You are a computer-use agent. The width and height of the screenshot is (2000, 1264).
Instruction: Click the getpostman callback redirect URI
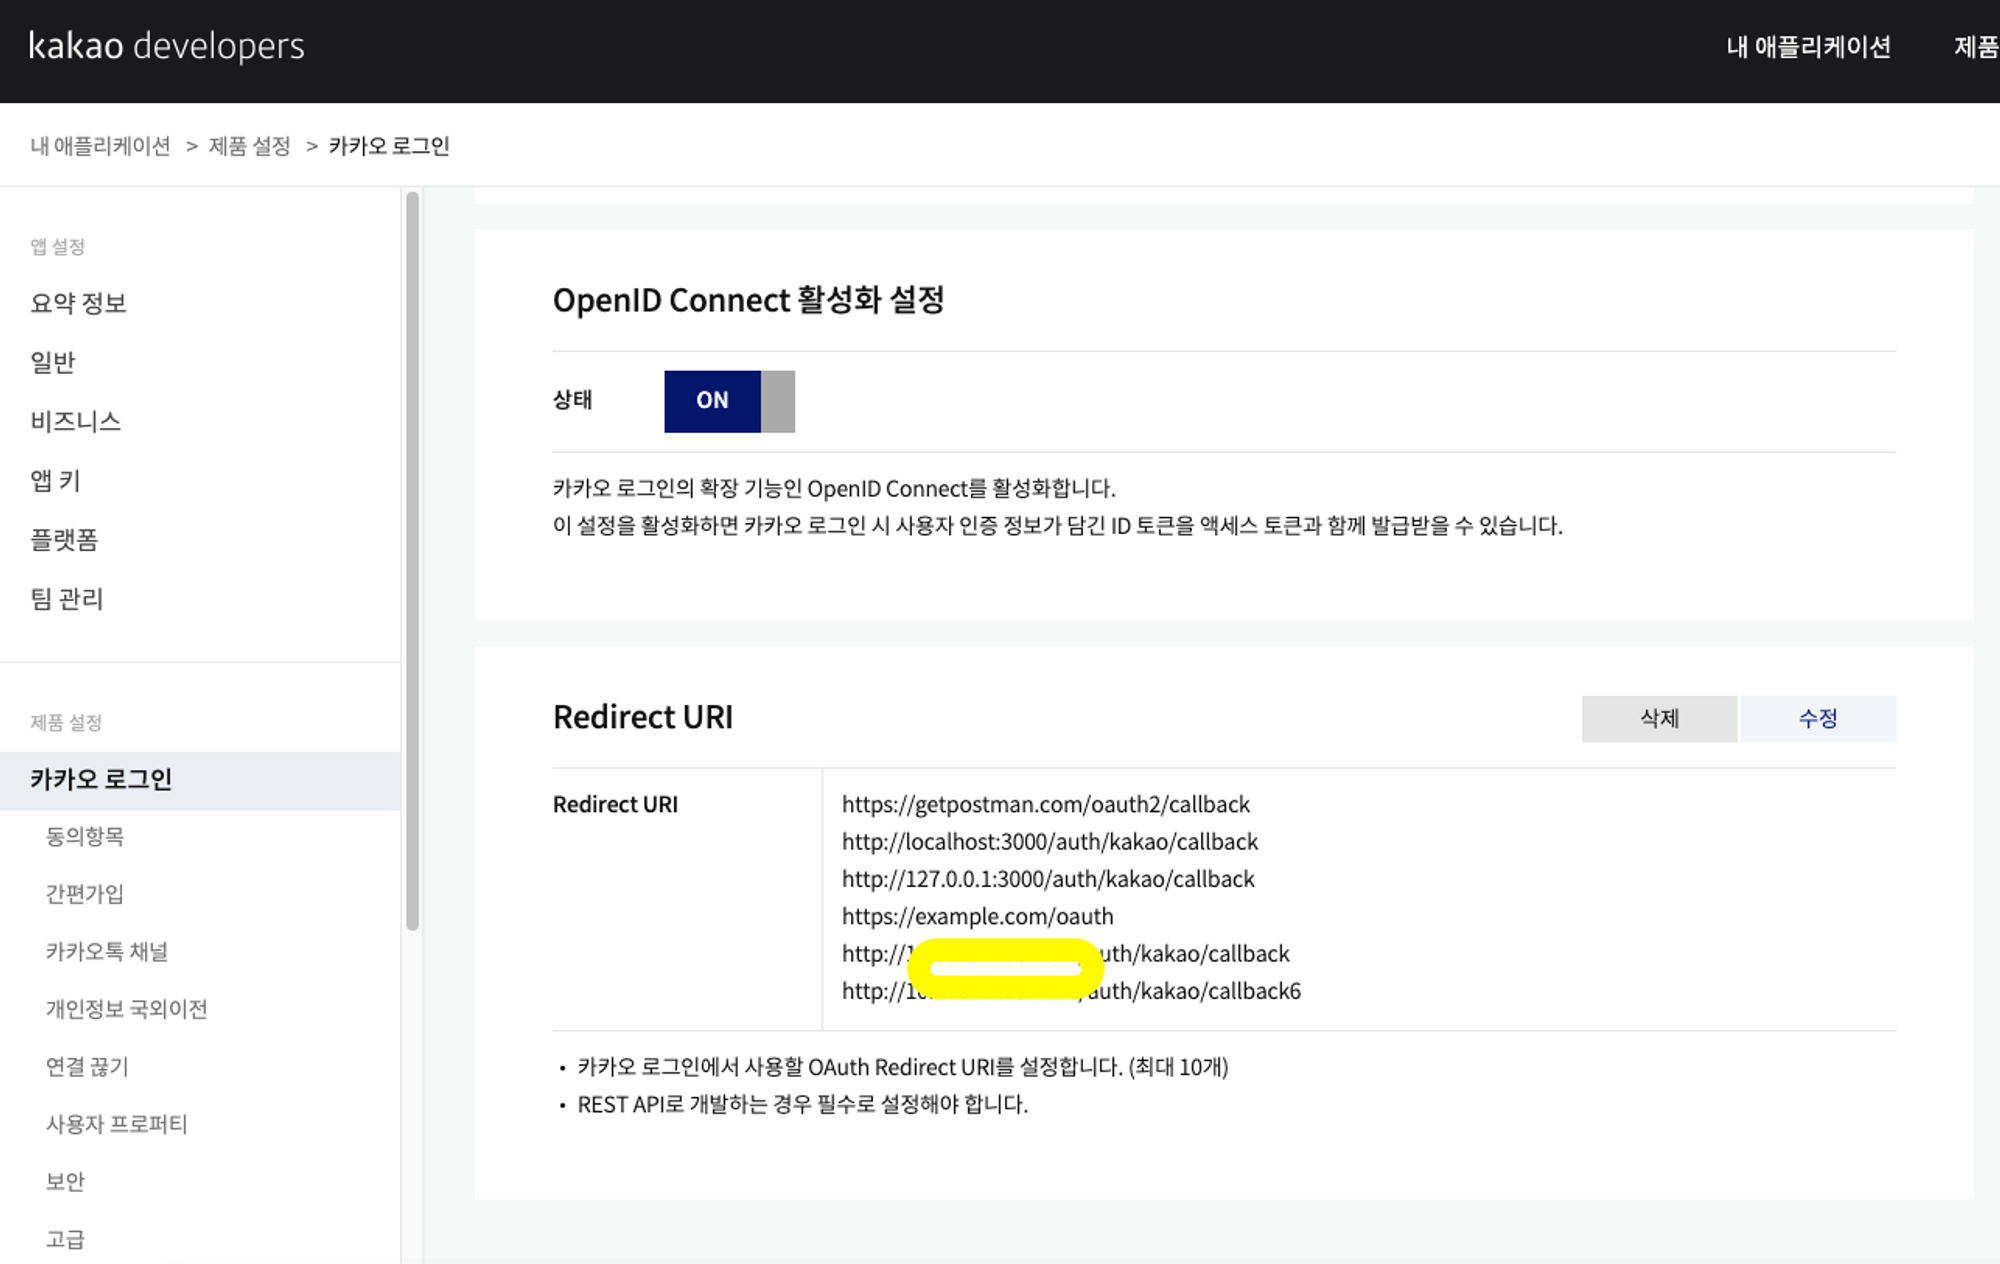pyautogui.click(x=1045, y=804)
